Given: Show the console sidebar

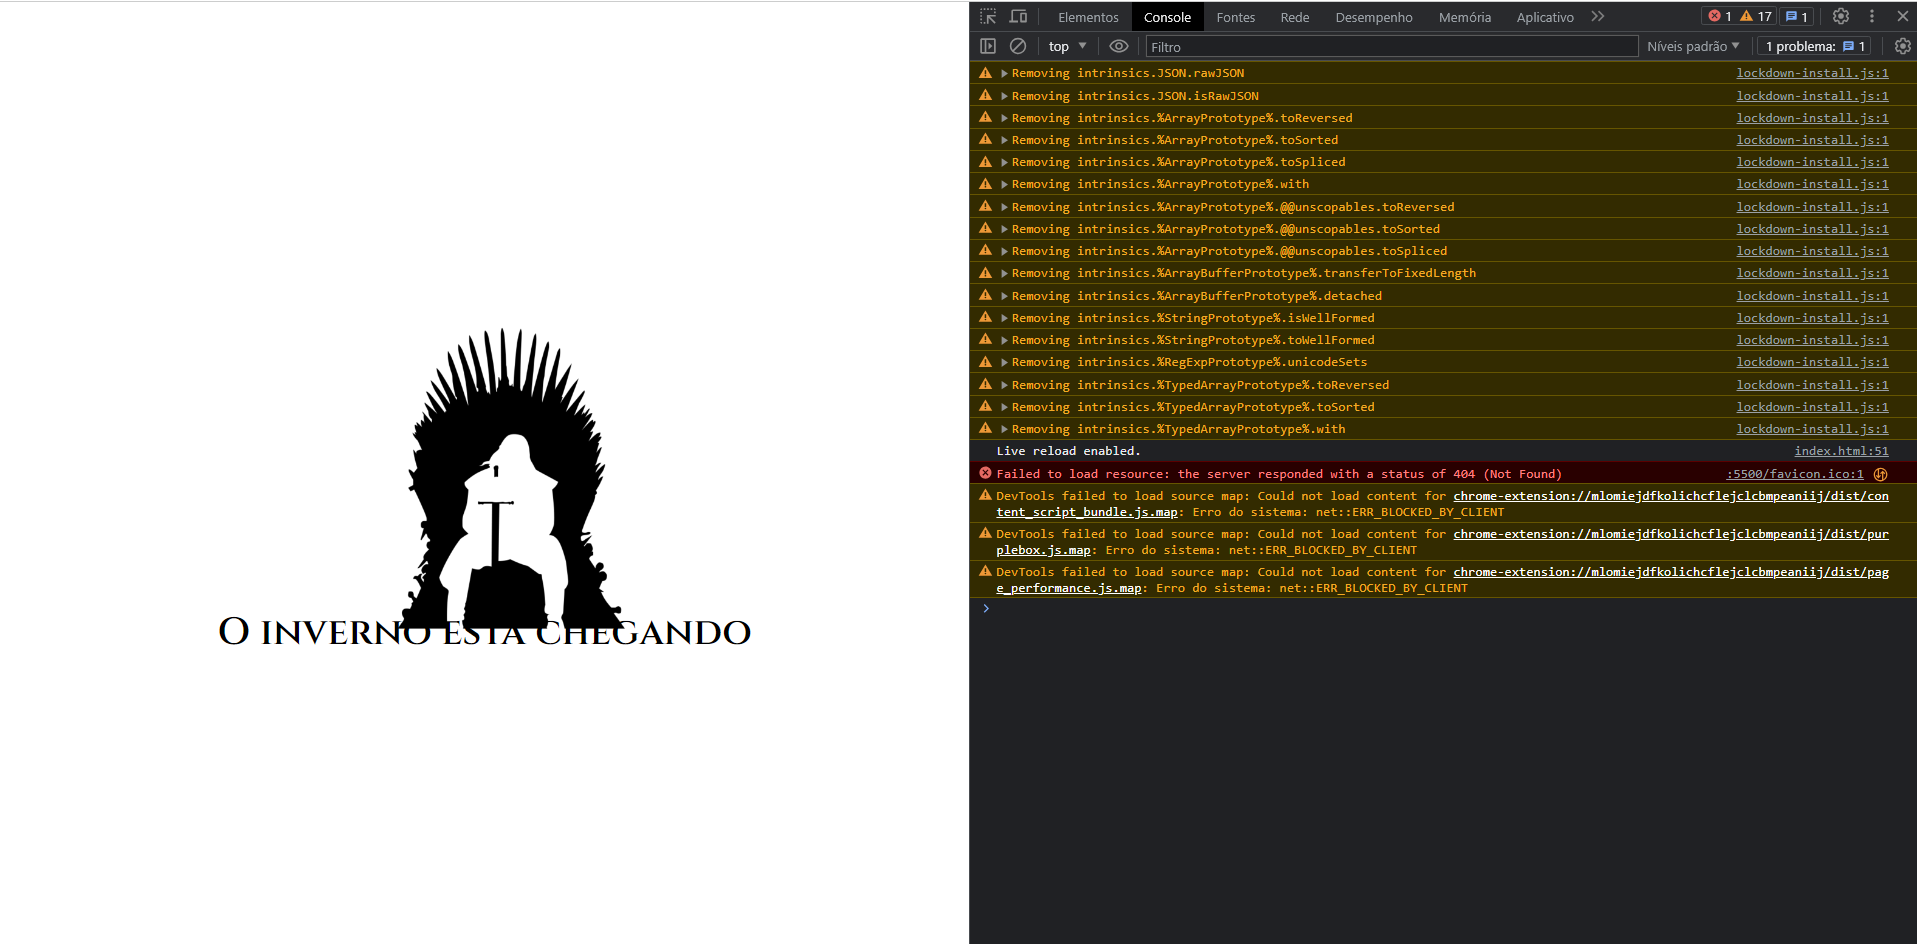Looking at the screenshot, I should point(988,46).
